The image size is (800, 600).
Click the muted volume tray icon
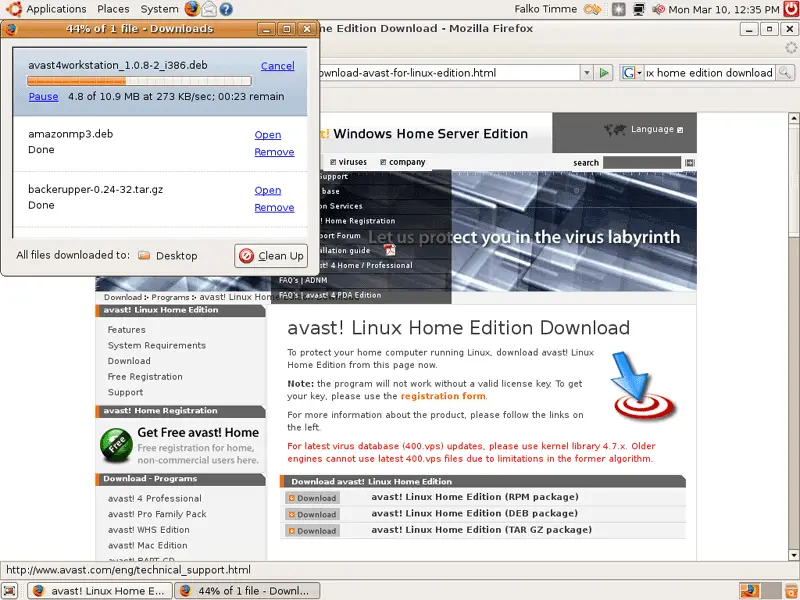coord(658,9)
